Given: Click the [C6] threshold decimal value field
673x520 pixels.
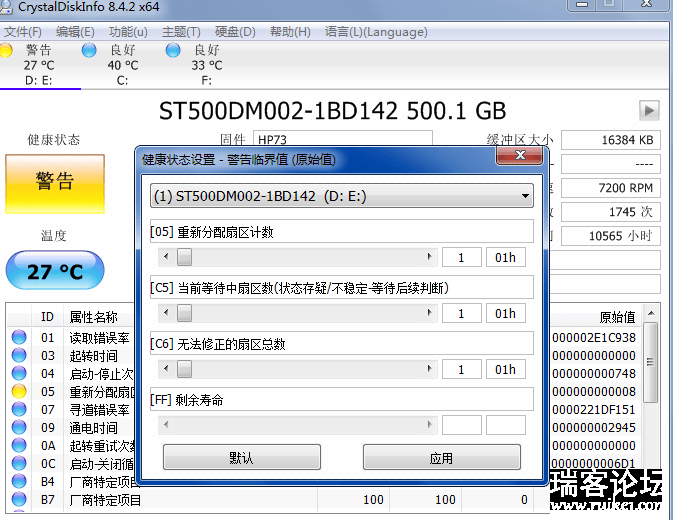Looking at the screenshot, I should pos(462,369).
